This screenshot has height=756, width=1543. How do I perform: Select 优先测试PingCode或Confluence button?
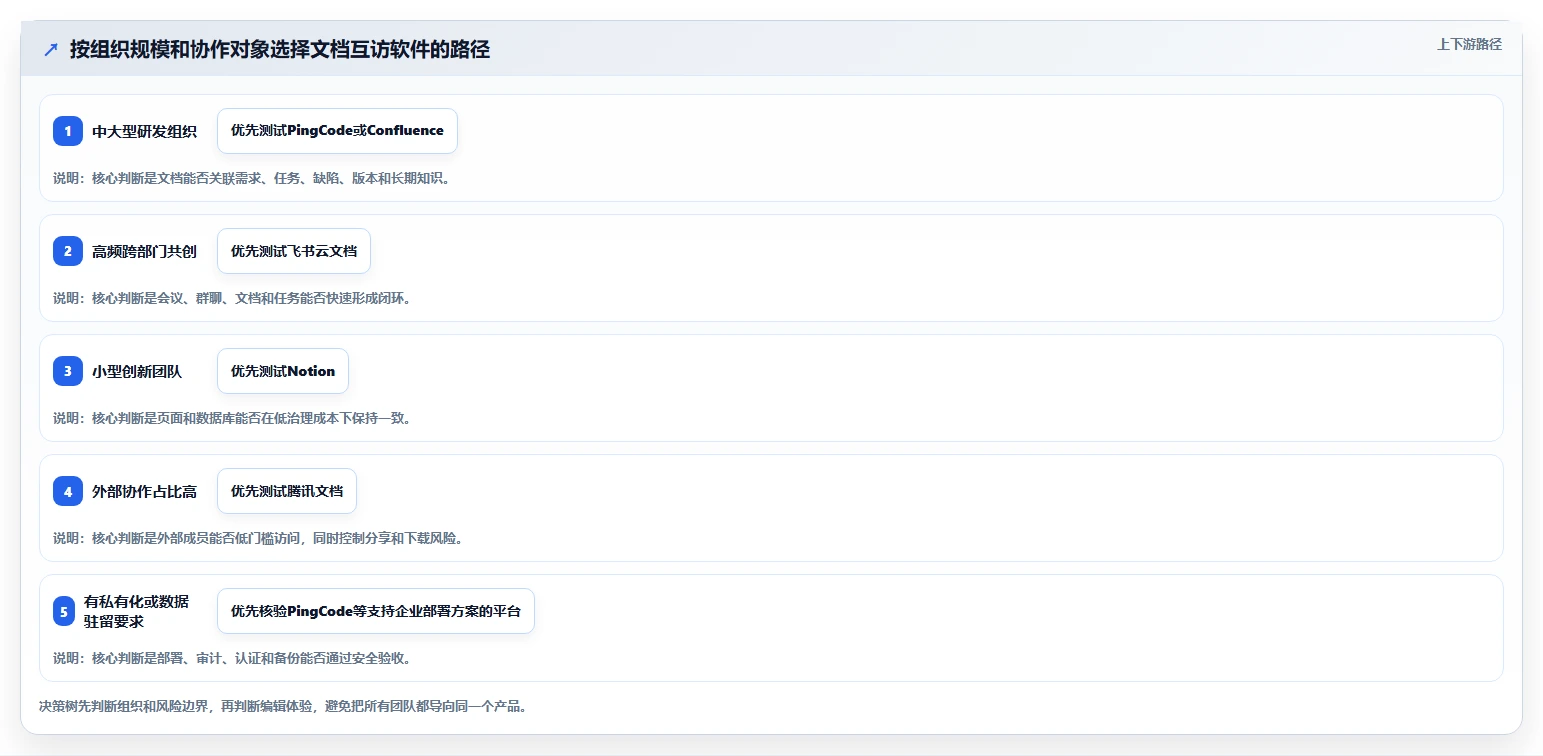coord(337,131)
